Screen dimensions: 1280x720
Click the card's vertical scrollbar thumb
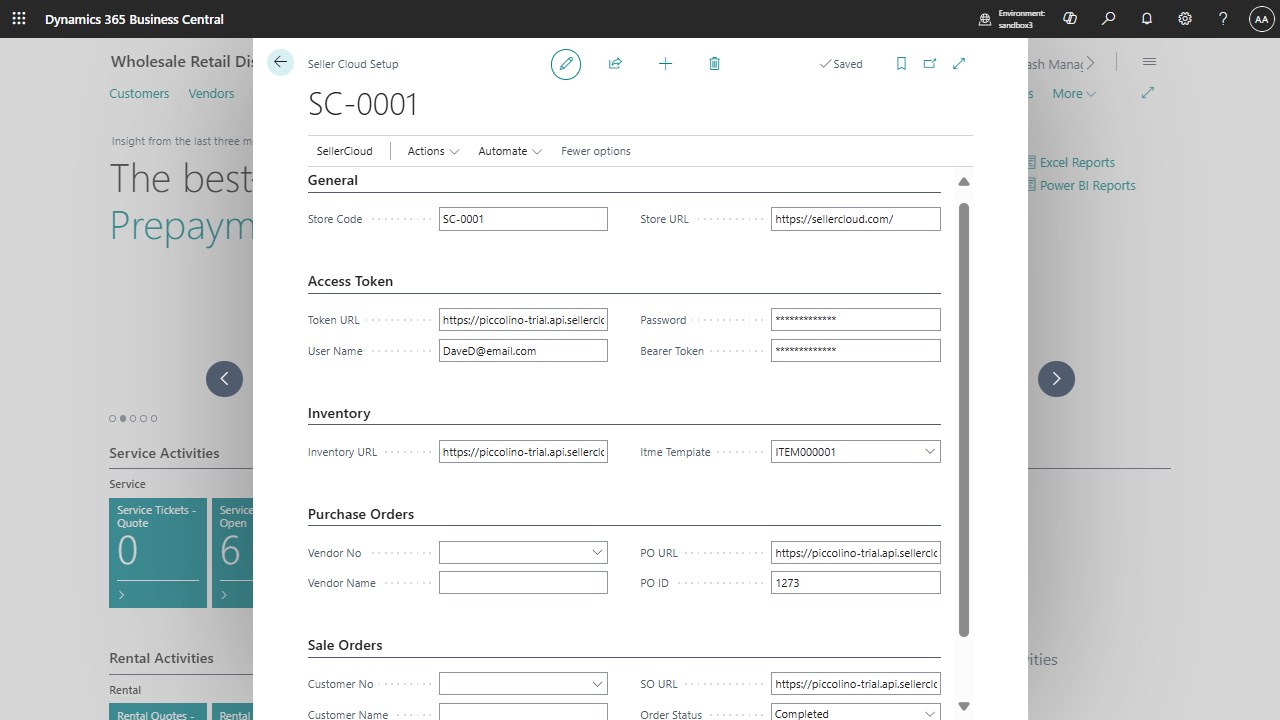[964, 419]
